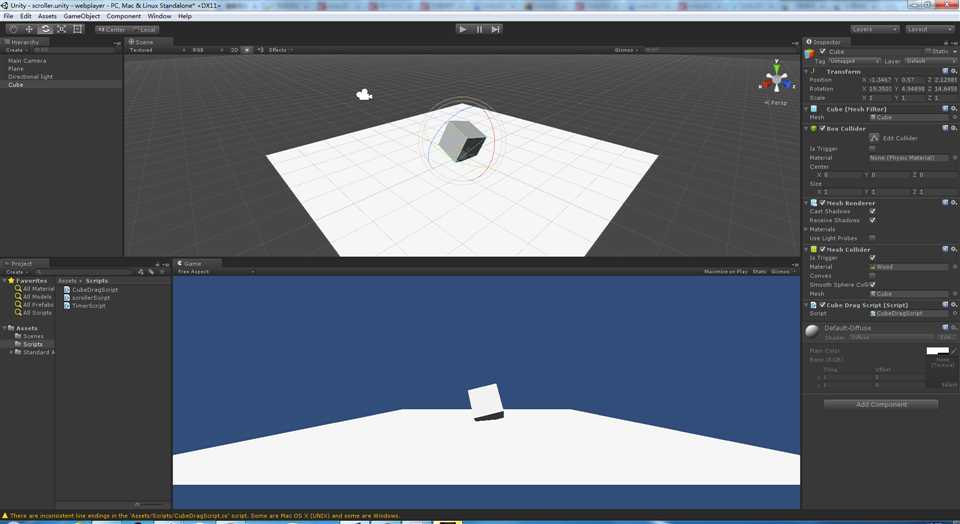Open the Box Collider help icon
This screenshot has height=524, width=960.
pos(946,128)
